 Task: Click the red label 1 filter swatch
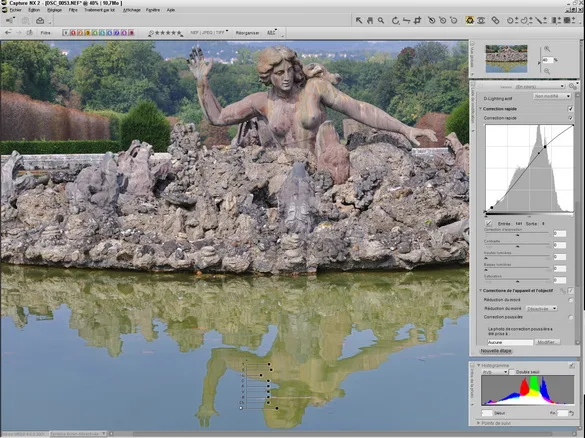click(73, 33)
